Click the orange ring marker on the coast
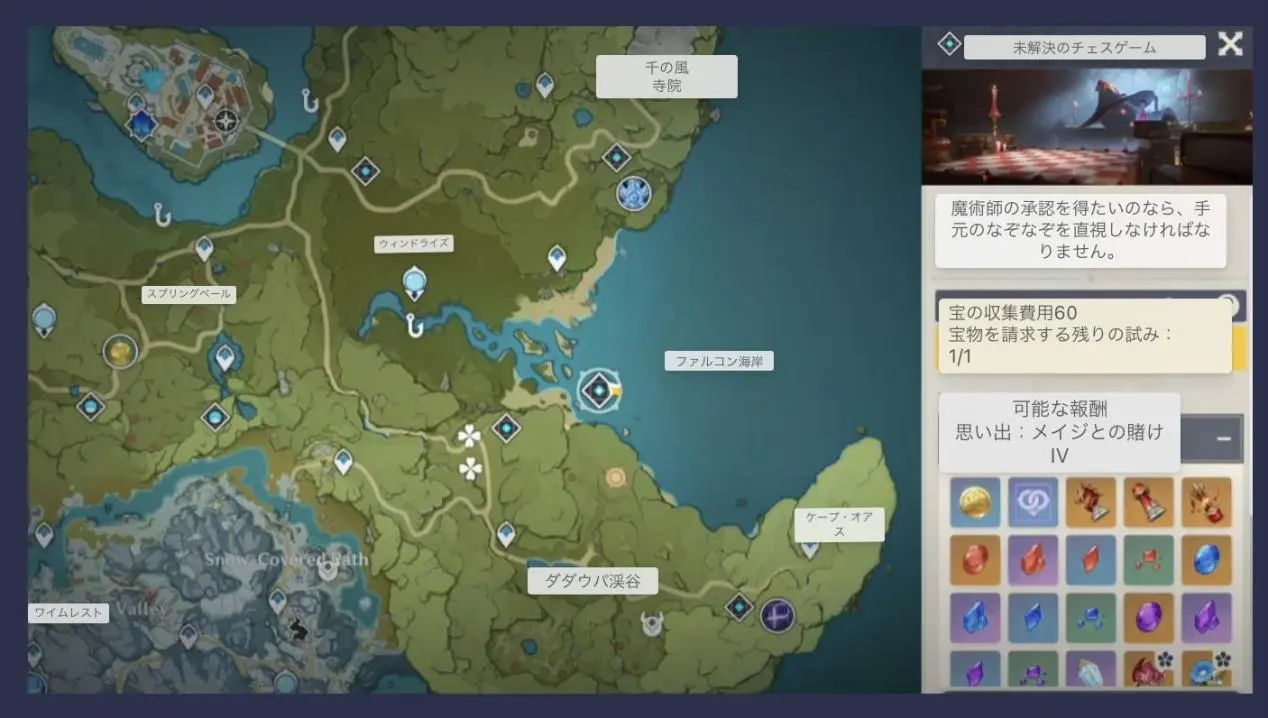Viewport: 1268px width, 718px height. [x=615, y=477]
